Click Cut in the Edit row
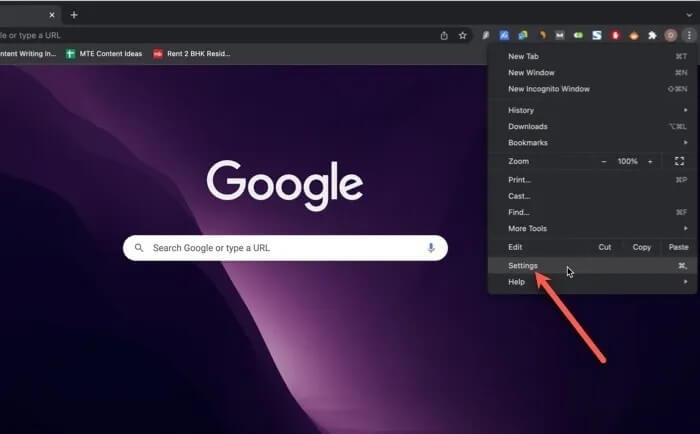Screen dimensions: 700x434 604,247
